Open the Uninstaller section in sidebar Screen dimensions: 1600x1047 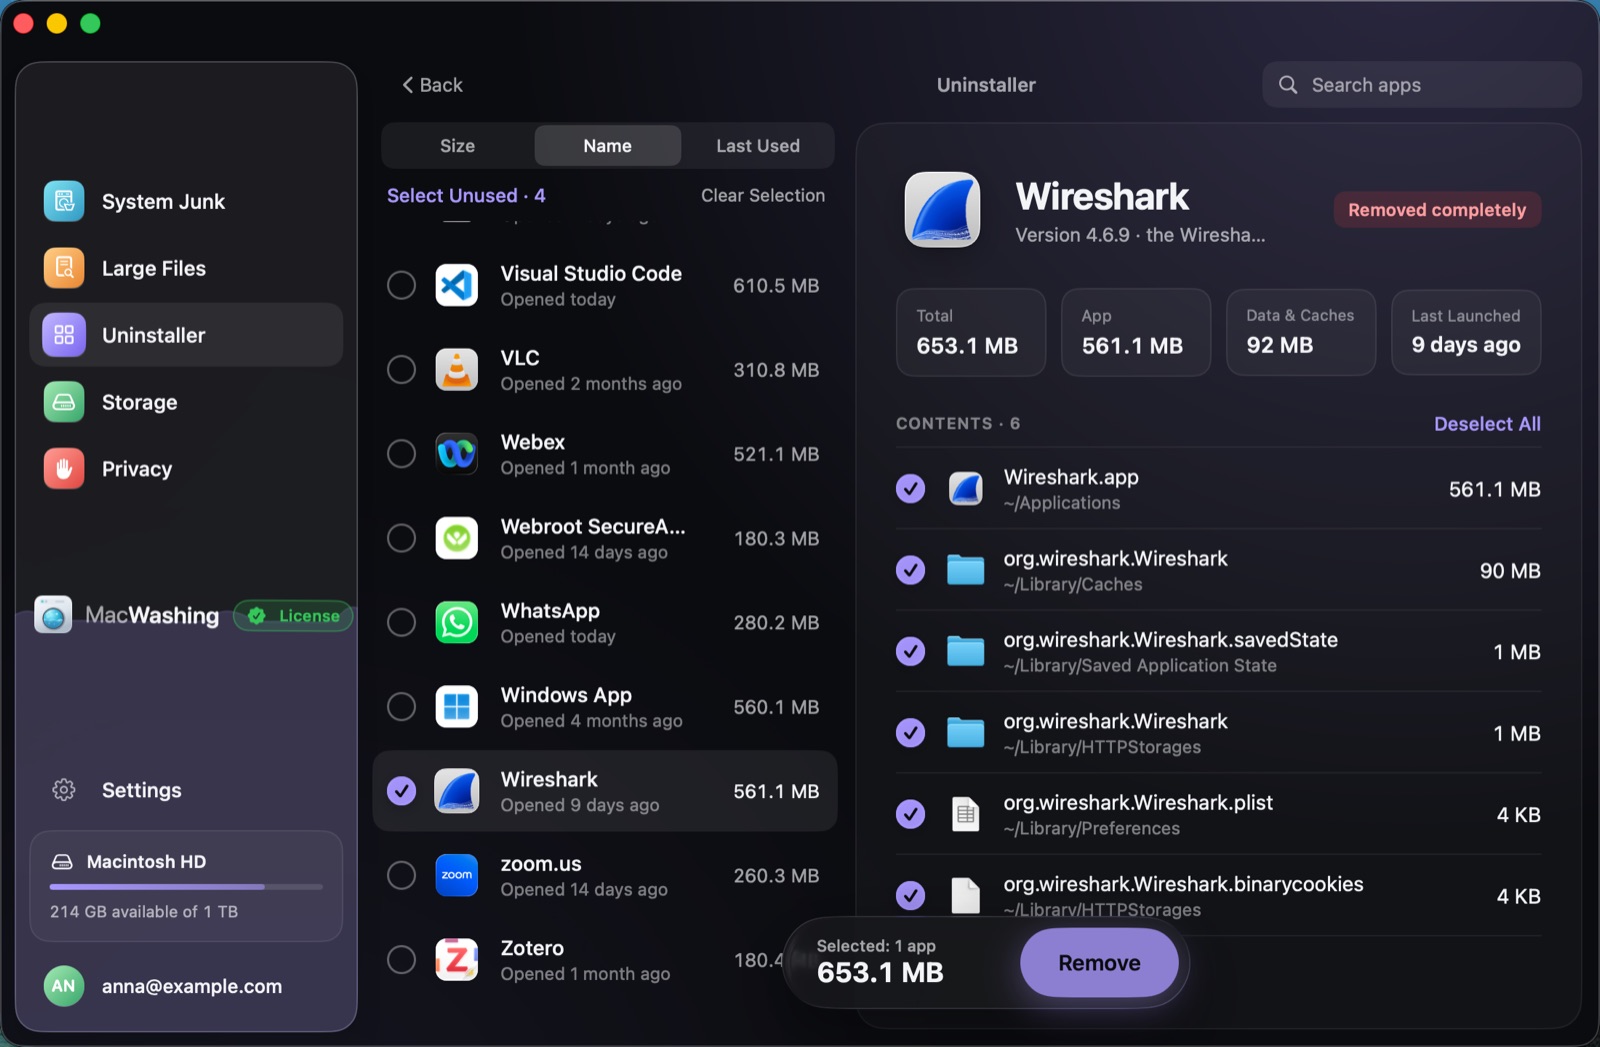[x=186, y=335]
